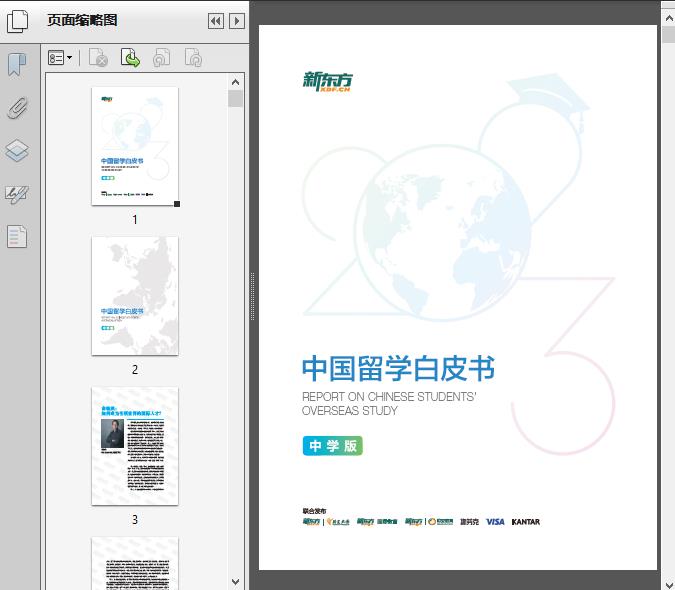
Task: Click the document vertical scrollbar thumb
Action: click(x=669, y=34)
